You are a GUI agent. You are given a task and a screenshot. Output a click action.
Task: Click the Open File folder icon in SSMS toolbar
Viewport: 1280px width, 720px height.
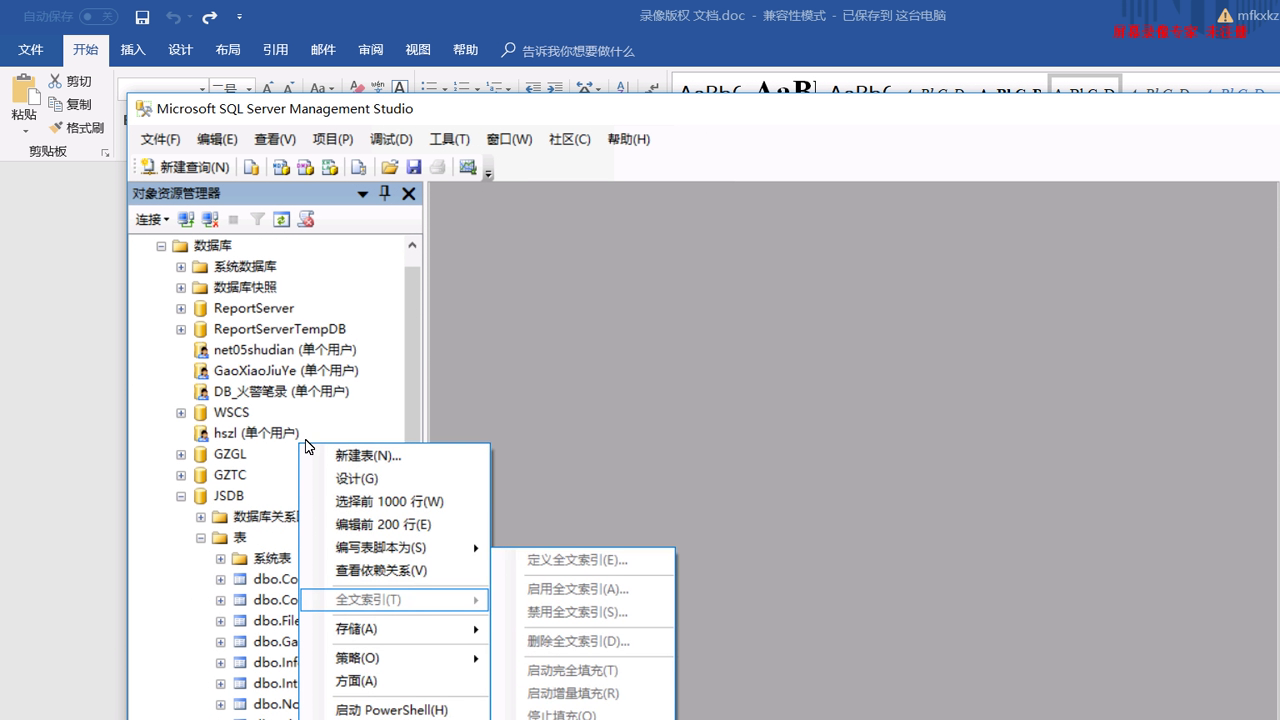389,167
